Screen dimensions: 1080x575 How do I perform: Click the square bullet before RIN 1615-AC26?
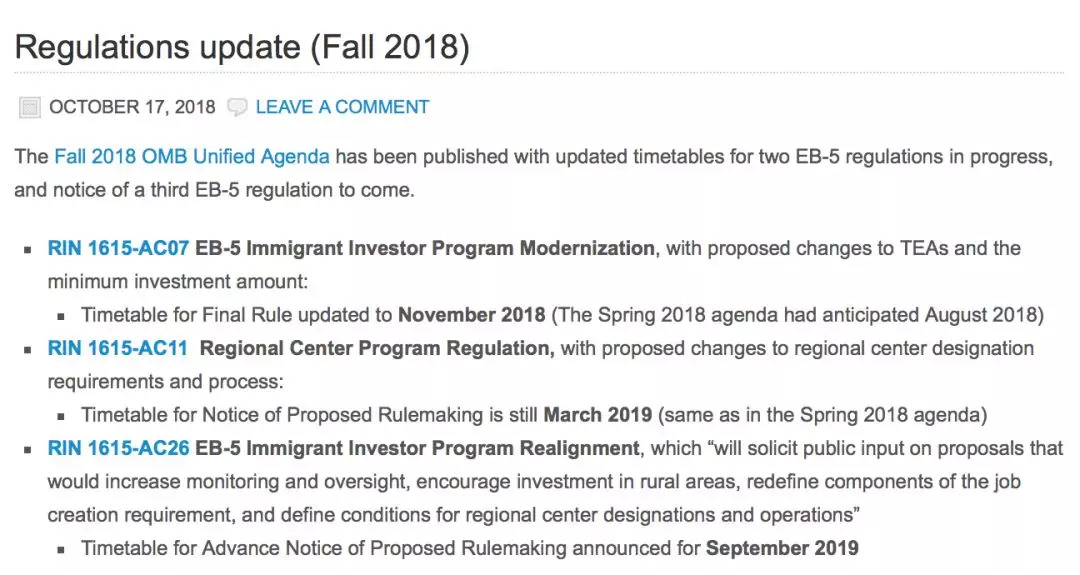(27, 449)
